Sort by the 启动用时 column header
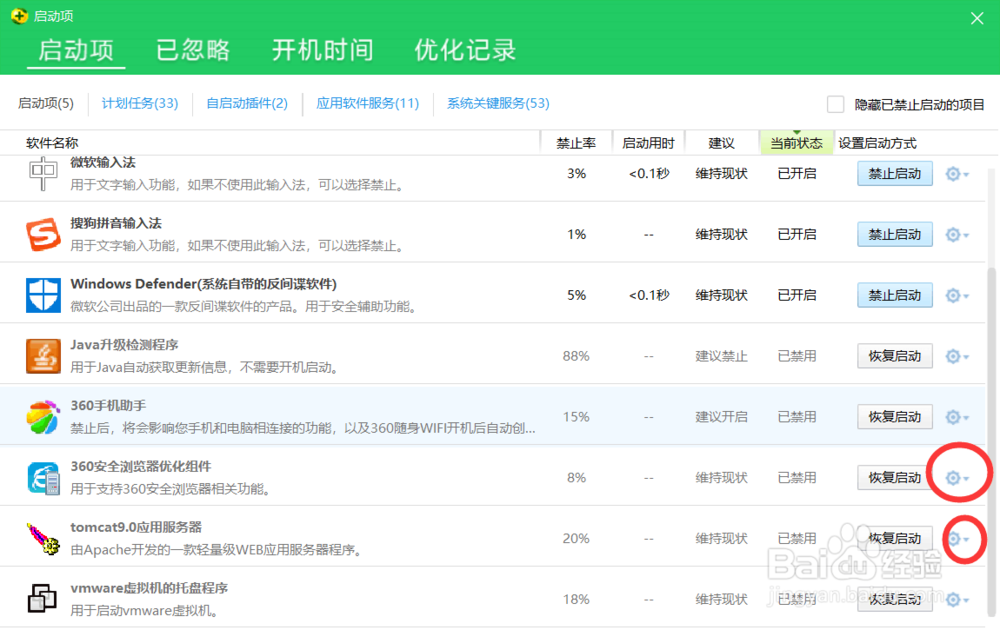The image size is (1000, 630). click(648, 143)
